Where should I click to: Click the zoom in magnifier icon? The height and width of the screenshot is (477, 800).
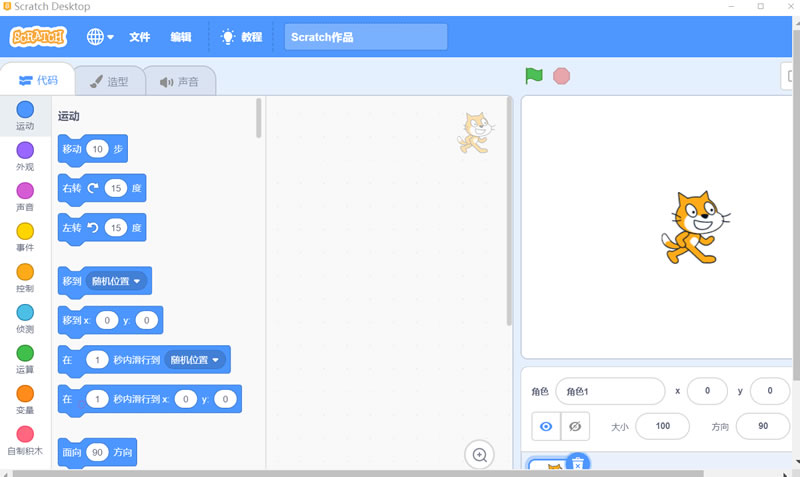[x=480, y=455]
